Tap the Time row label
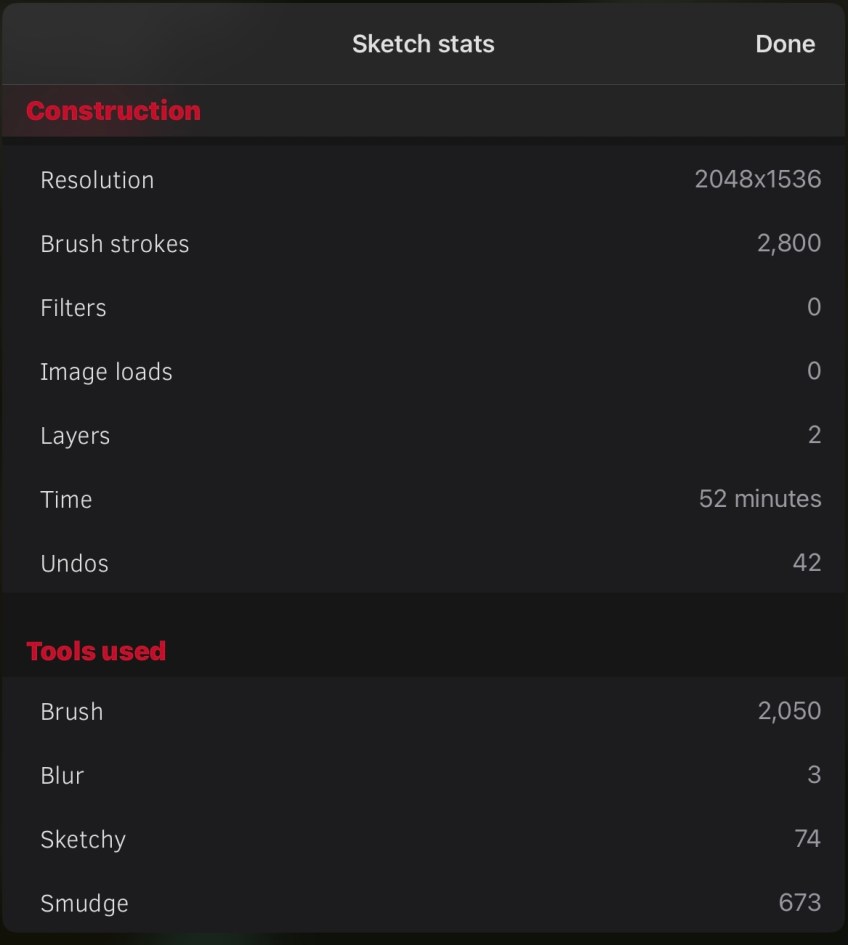The image size is (848, 945). [66, 500]
